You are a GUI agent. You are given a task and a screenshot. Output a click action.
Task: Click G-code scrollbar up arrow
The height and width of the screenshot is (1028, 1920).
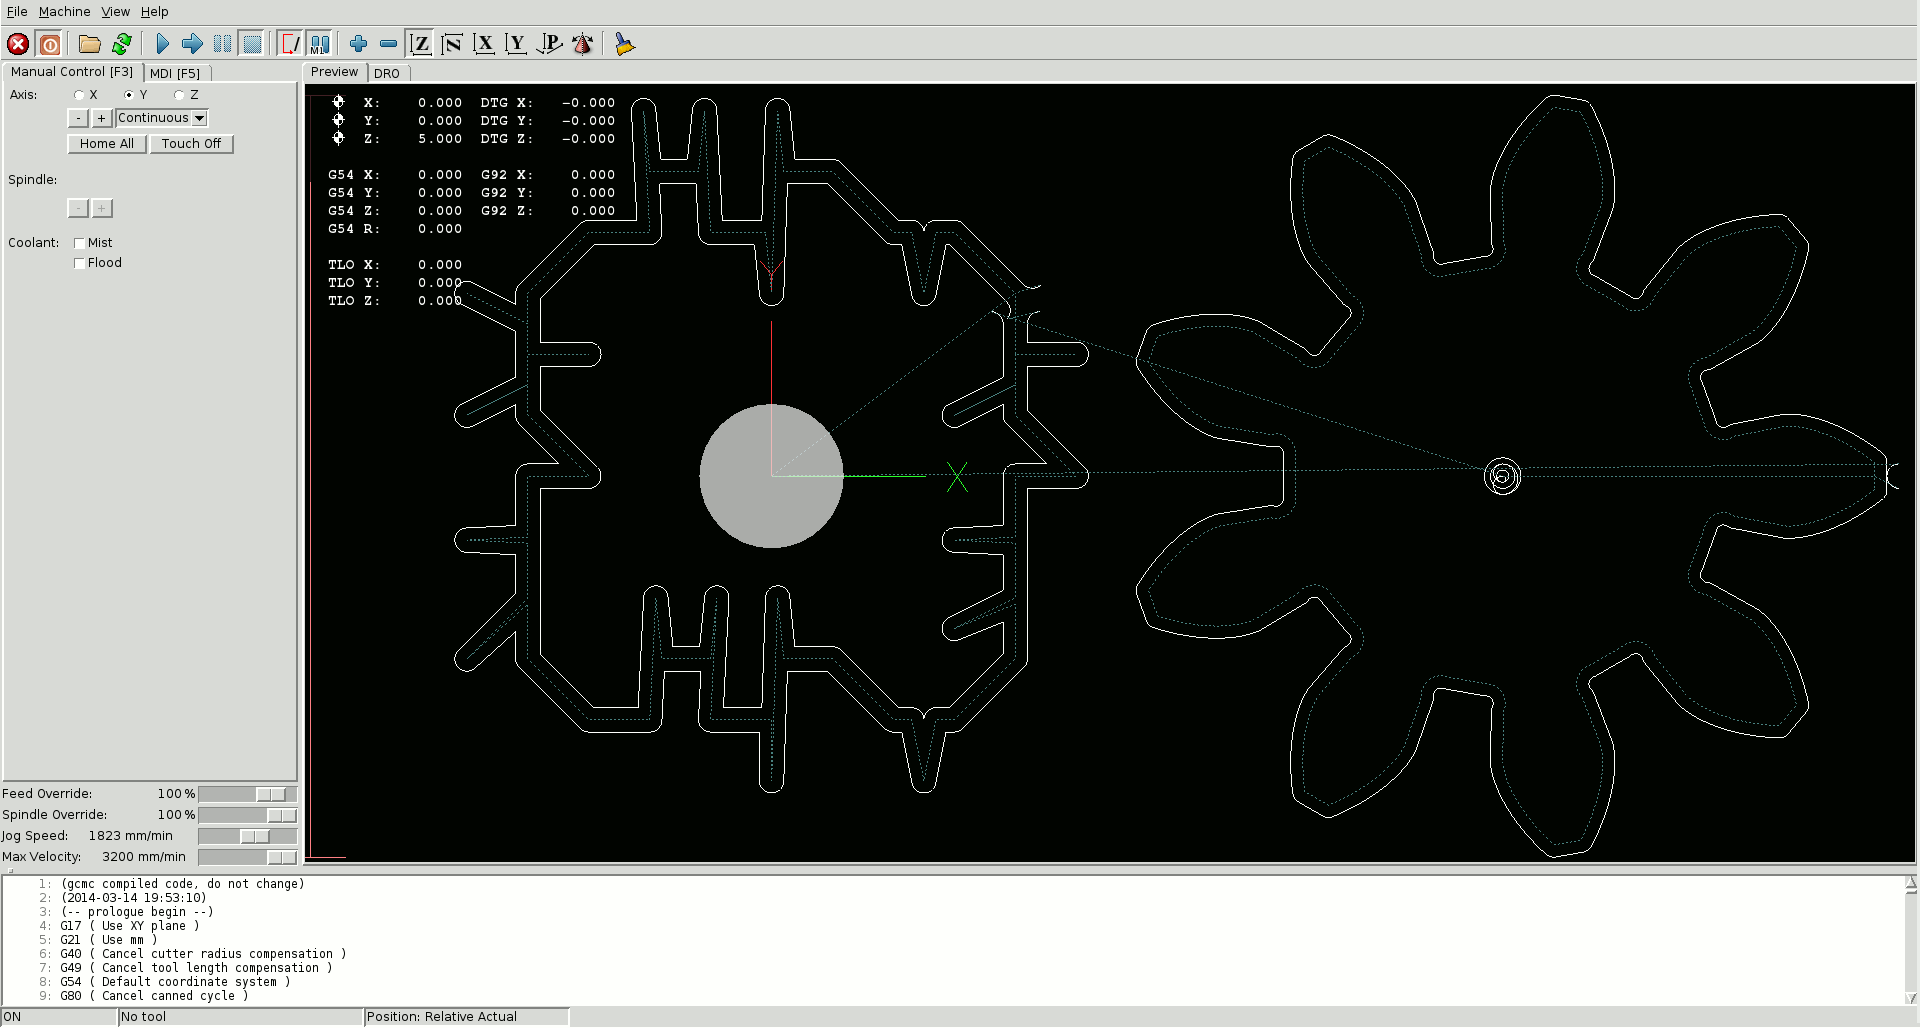pyautogui.click(x=1911, y=884)
